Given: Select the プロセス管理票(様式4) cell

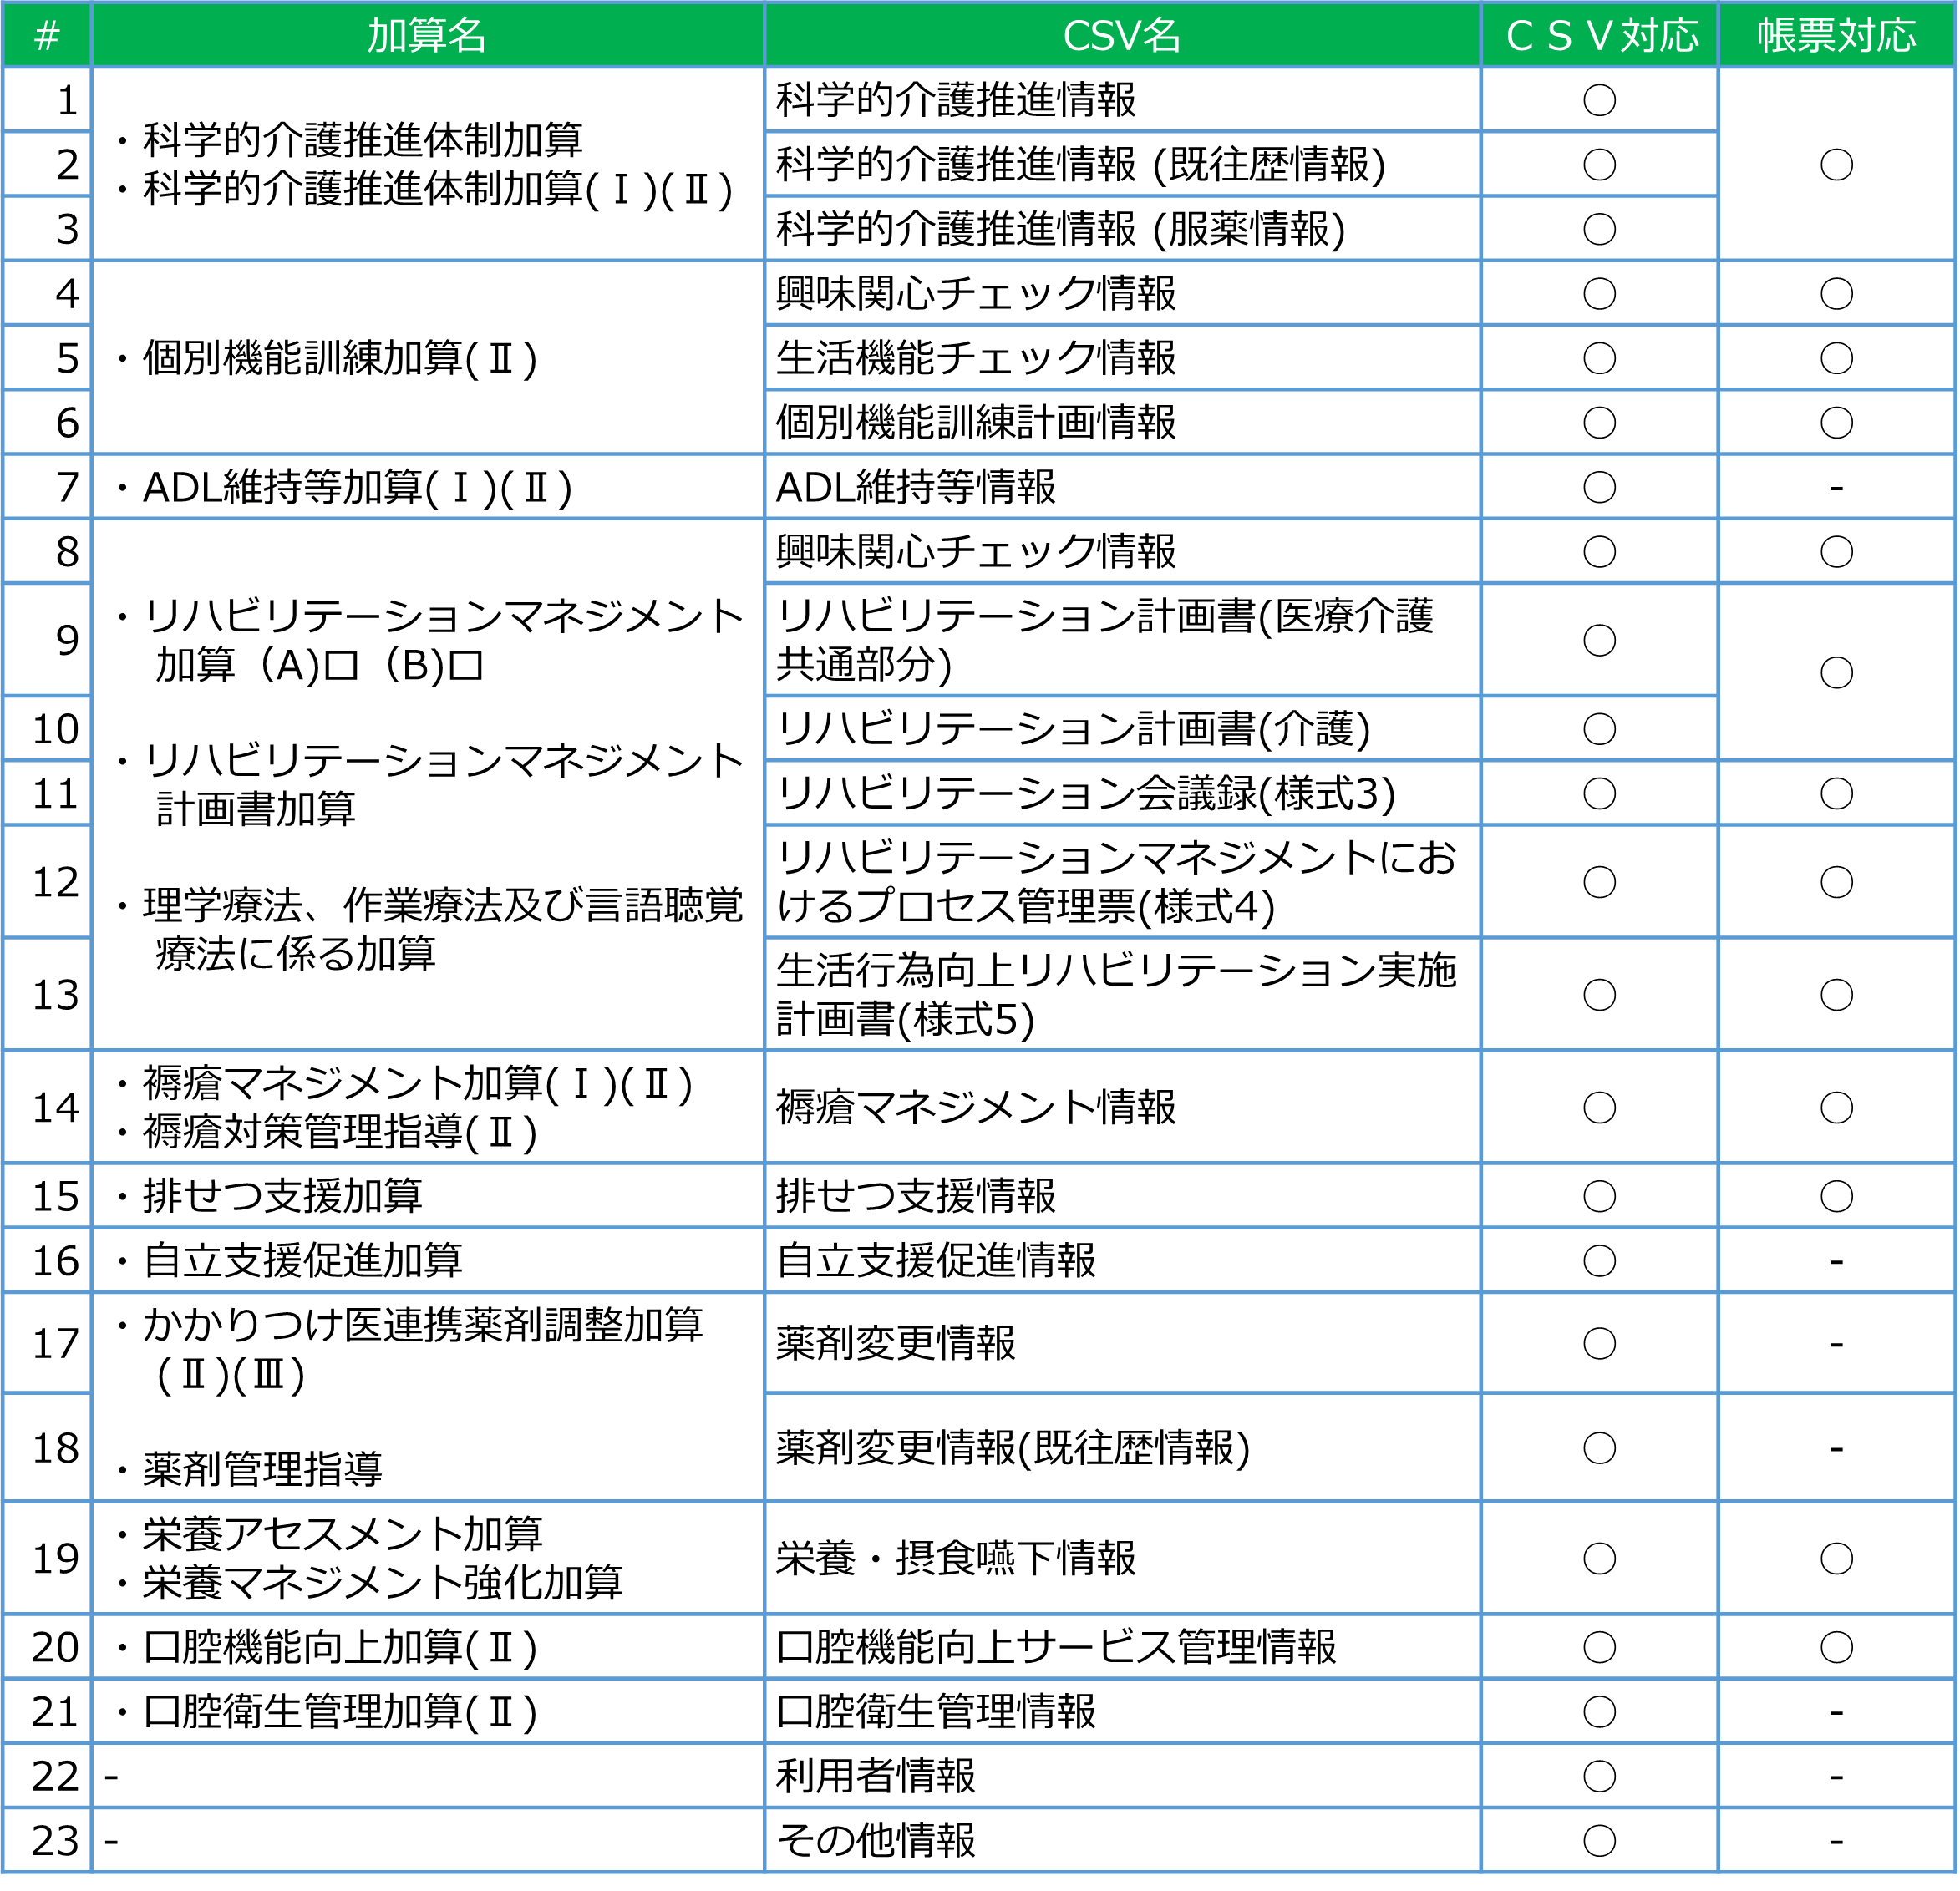Looking at the screenshot, I should (1122, 881).
